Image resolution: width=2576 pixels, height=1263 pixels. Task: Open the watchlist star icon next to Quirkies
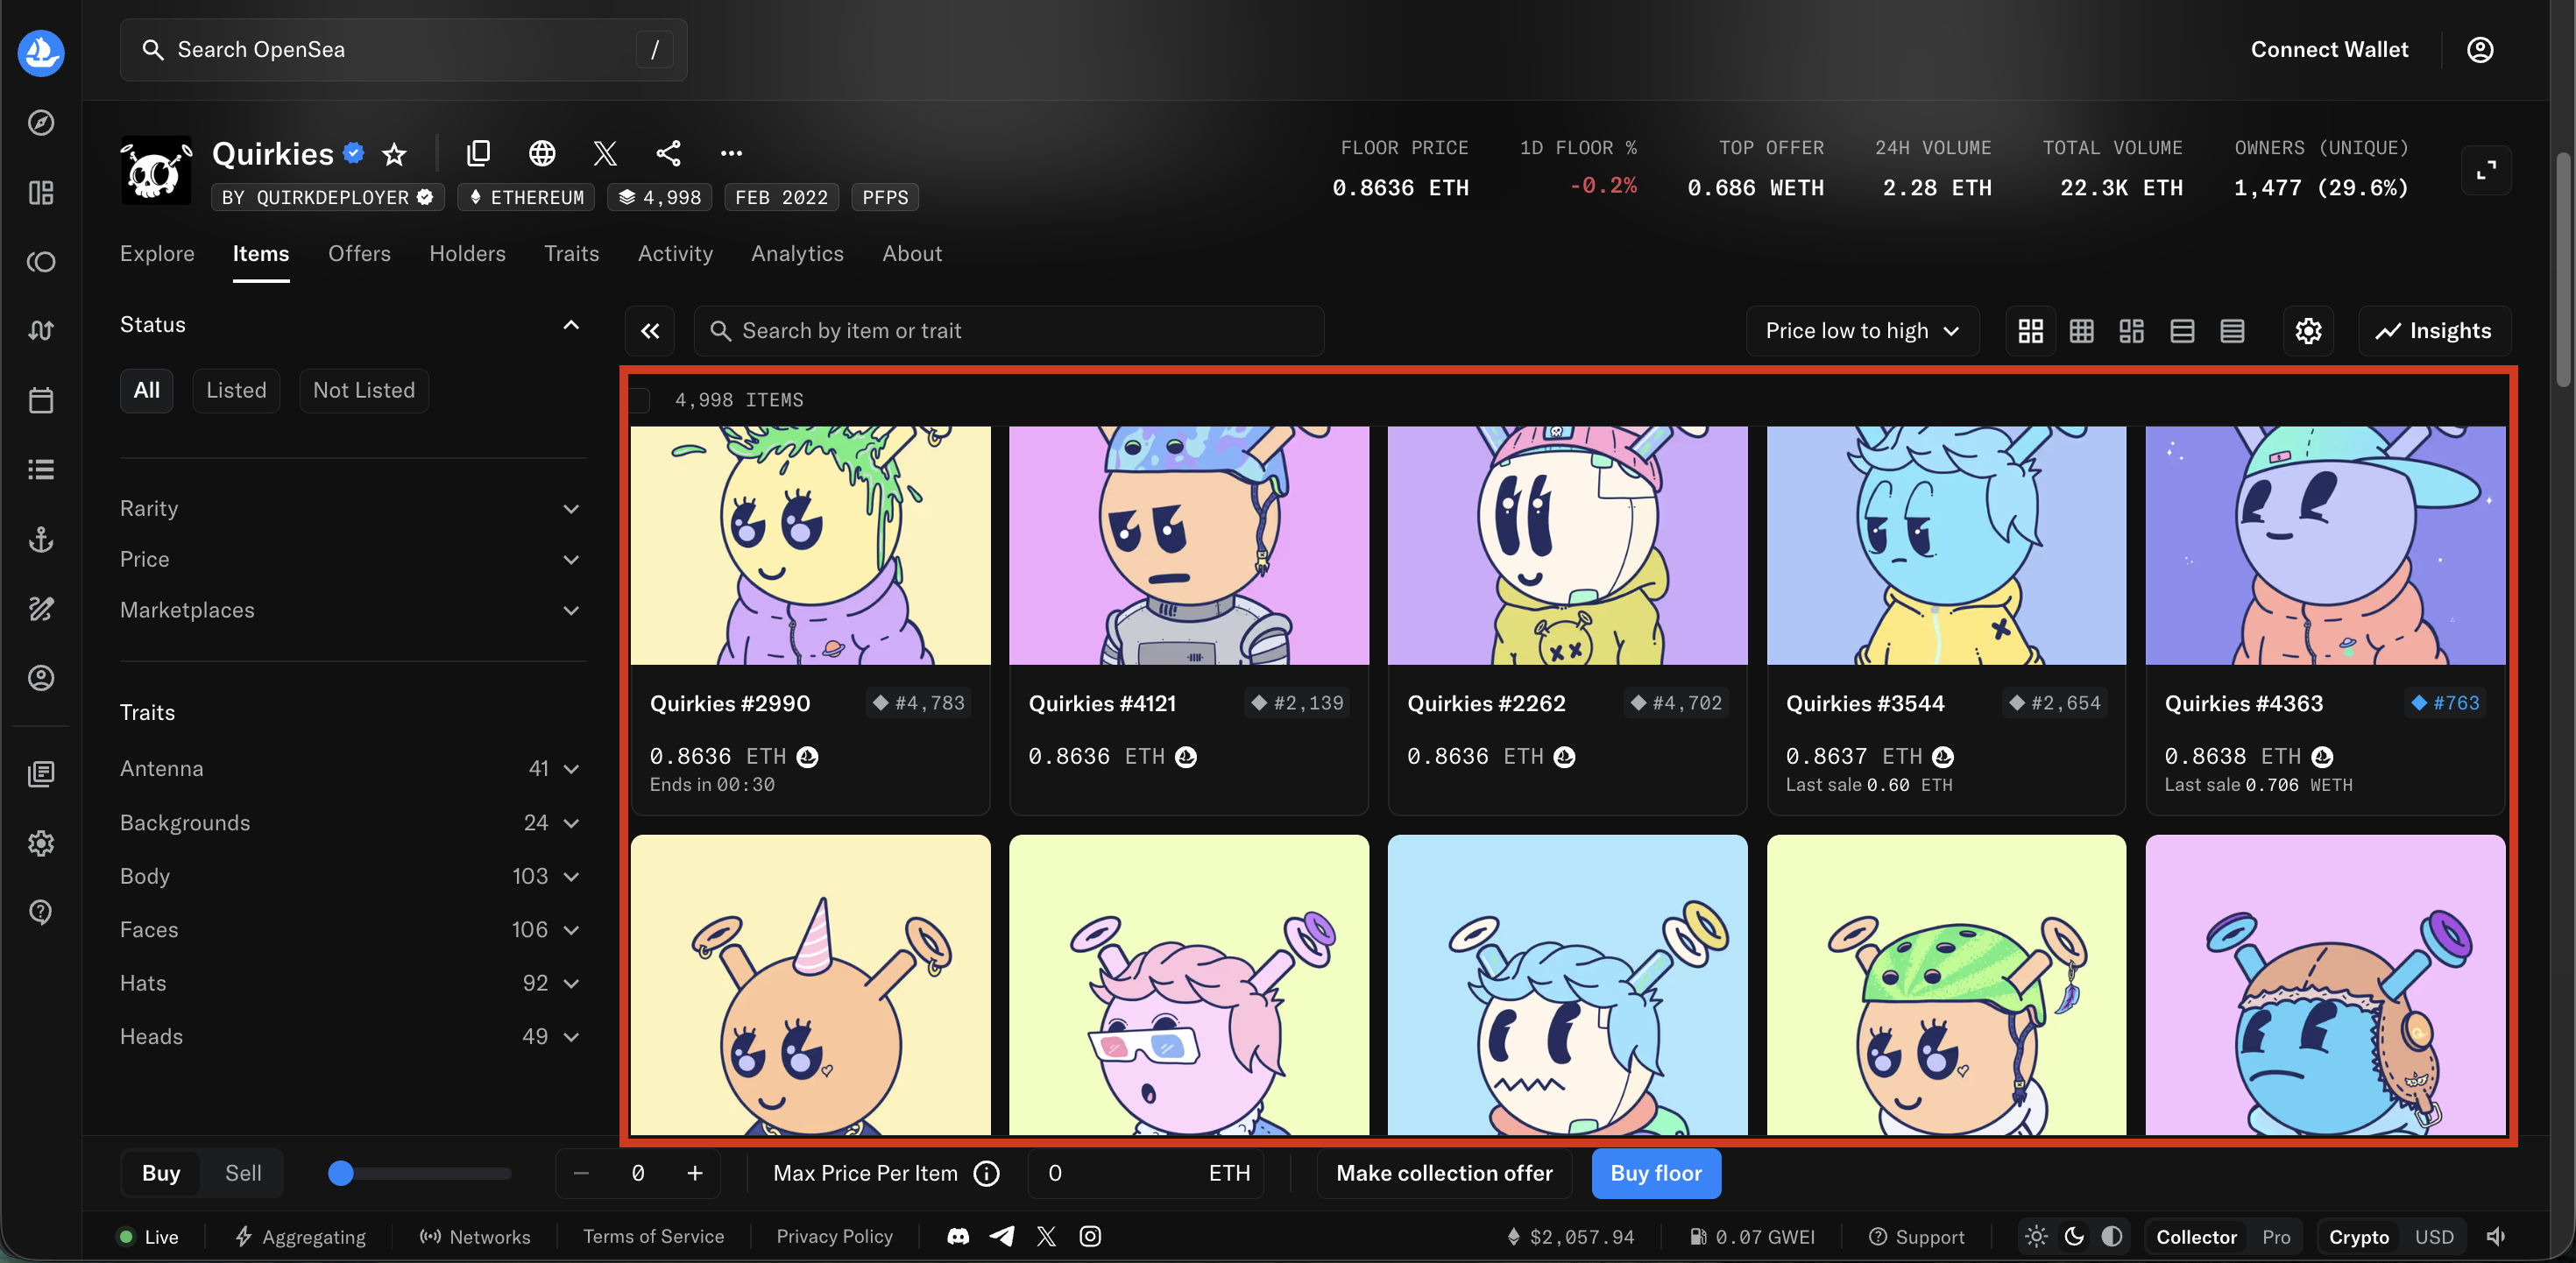tap(393, 154)
